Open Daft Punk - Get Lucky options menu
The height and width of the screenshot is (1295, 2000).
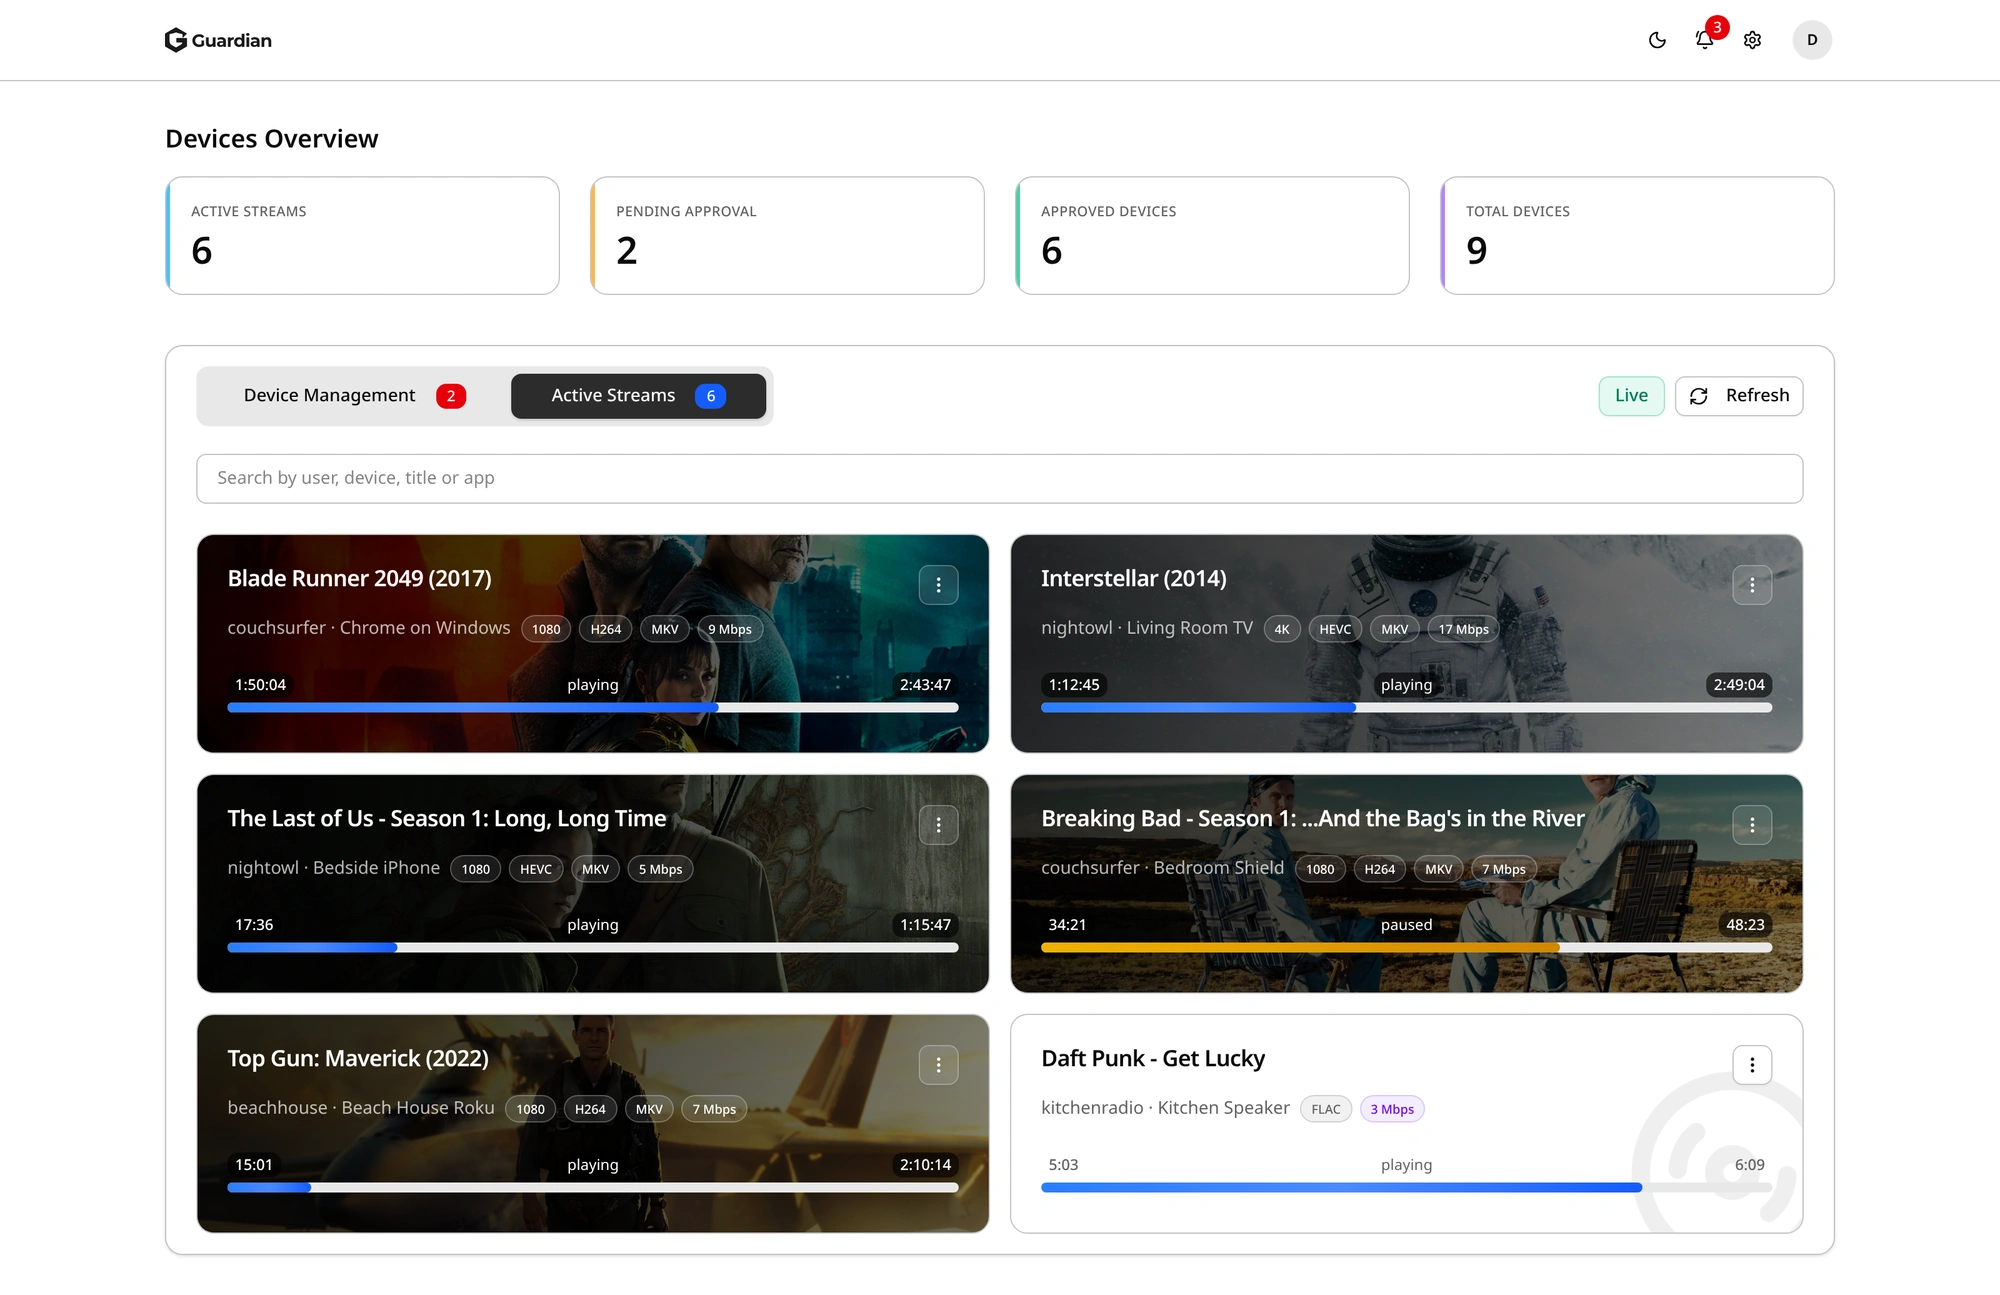pos(1752,1065)
